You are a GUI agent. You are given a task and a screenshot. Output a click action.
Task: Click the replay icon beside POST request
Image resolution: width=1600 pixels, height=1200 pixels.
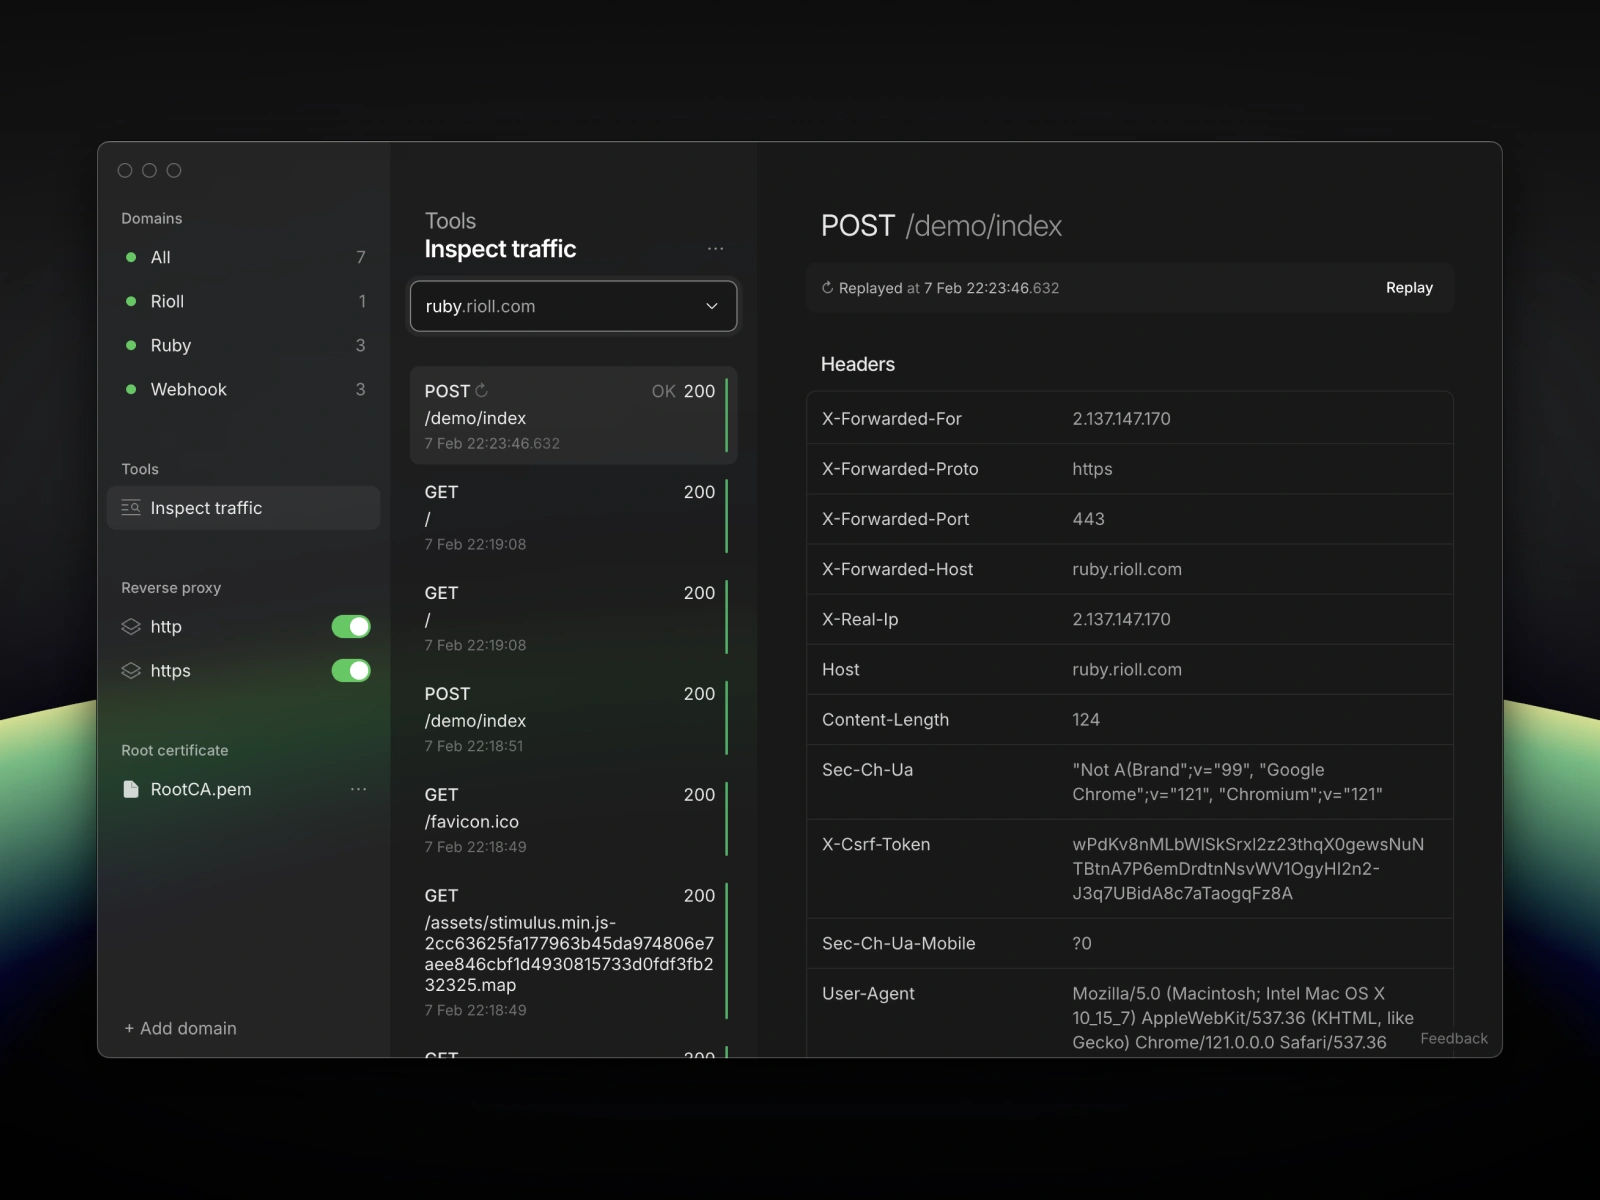pyautogui.click(x=481, y=391)
